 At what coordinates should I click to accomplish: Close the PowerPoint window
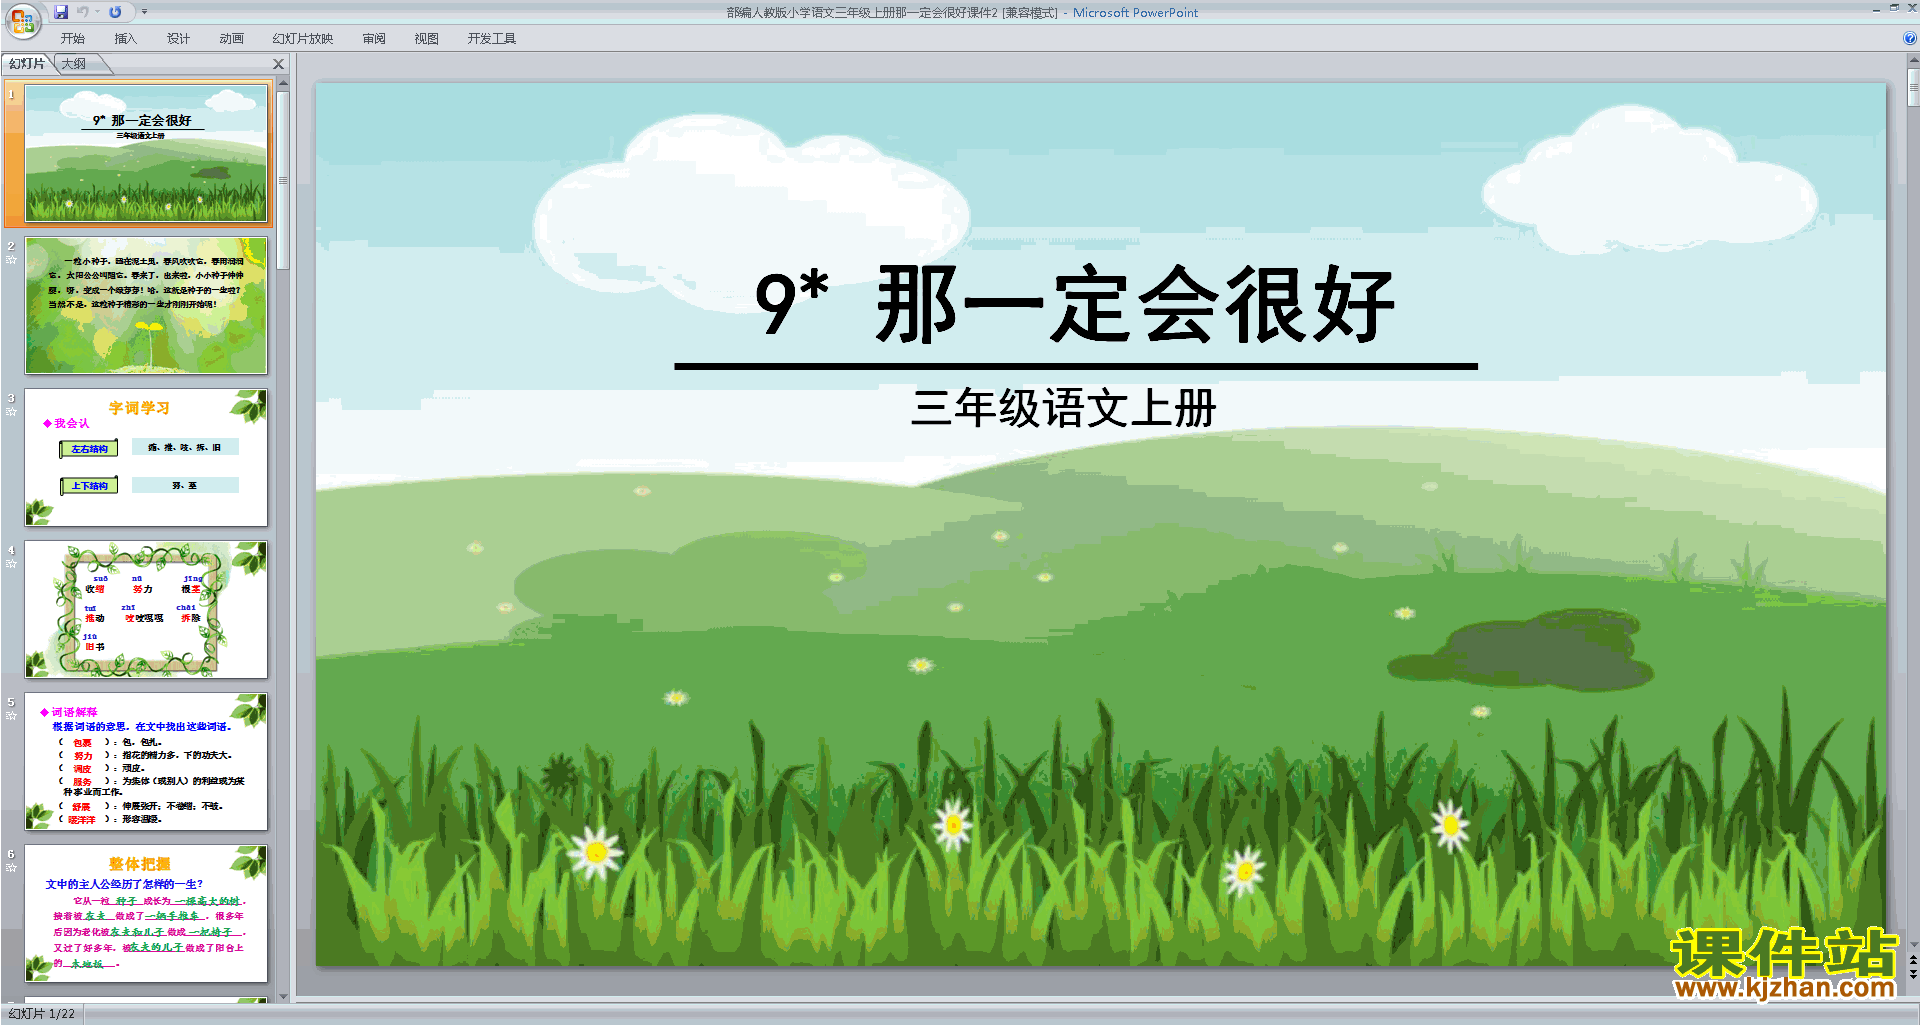tap(1912, 9)
